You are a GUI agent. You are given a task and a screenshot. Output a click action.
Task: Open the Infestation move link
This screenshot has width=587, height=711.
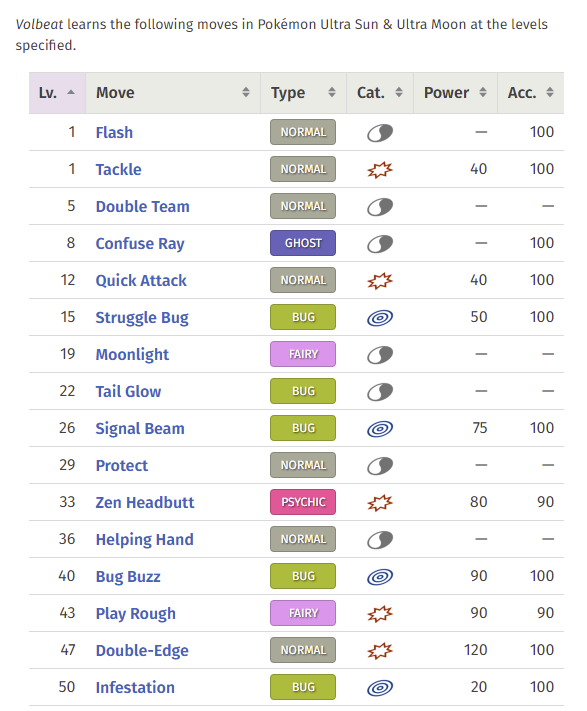135,687
